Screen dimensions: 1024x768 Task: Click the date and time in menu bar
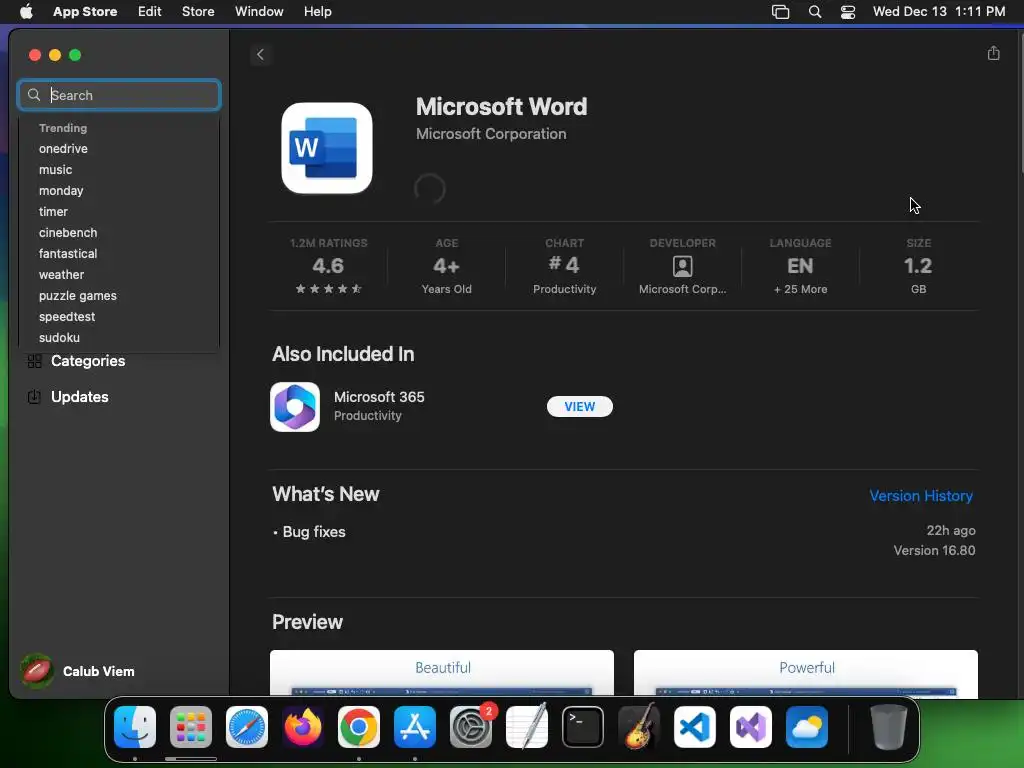[x=938, y=11]
